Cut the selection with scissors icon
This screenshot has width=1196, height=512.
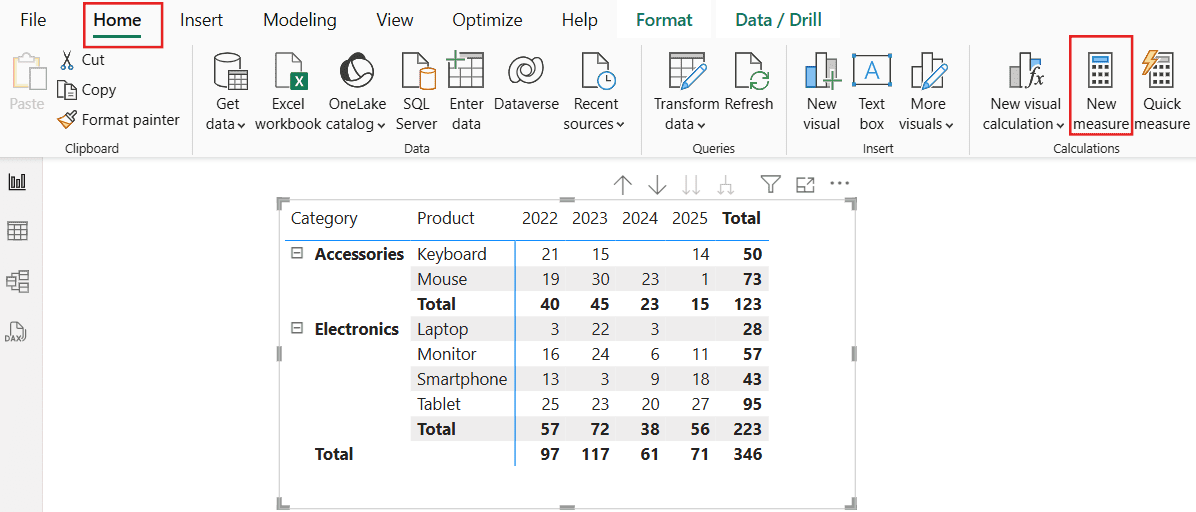click(x=82, y=60)
